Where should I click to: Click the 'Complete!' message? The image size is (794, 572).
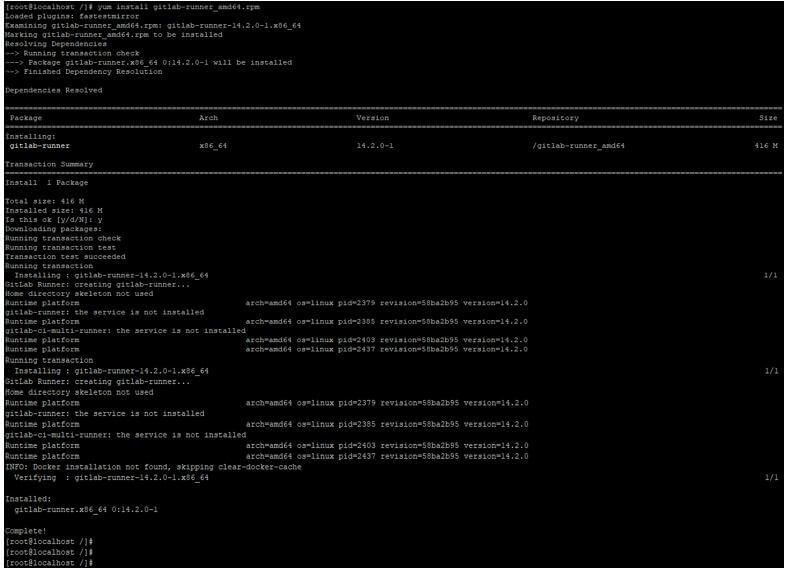(x=26, y=531)
